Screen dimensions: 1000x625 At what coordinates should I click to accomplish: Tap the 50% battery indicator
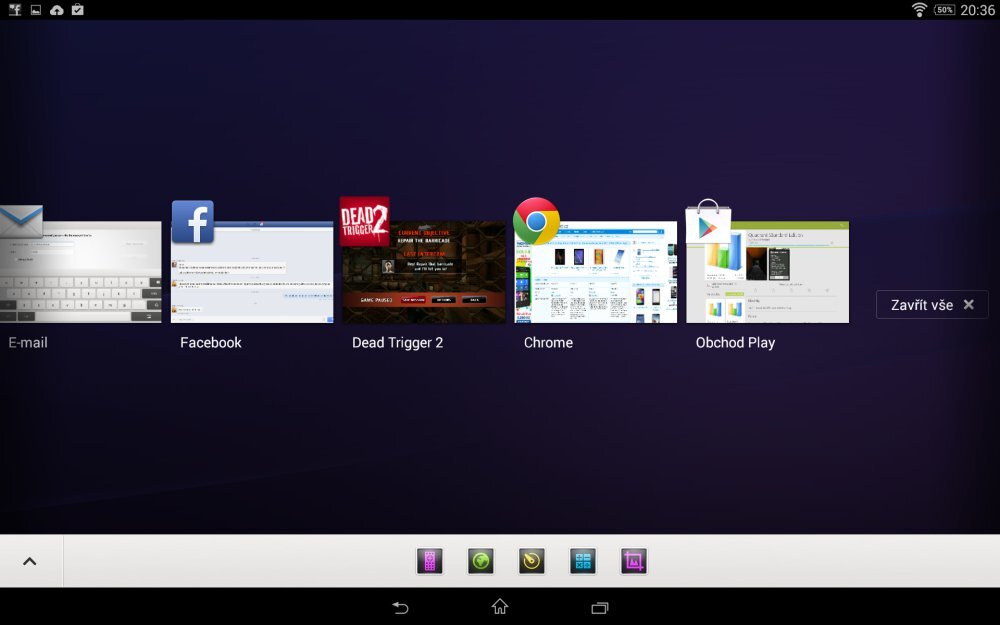944,9
